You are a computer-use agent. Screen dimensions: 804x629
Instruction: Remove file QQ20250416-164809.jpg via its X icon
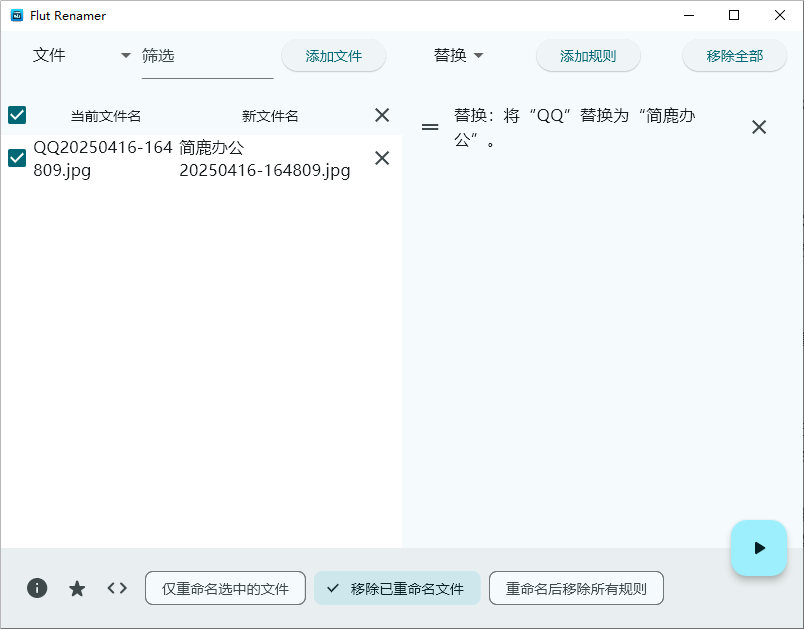point(382,158)
